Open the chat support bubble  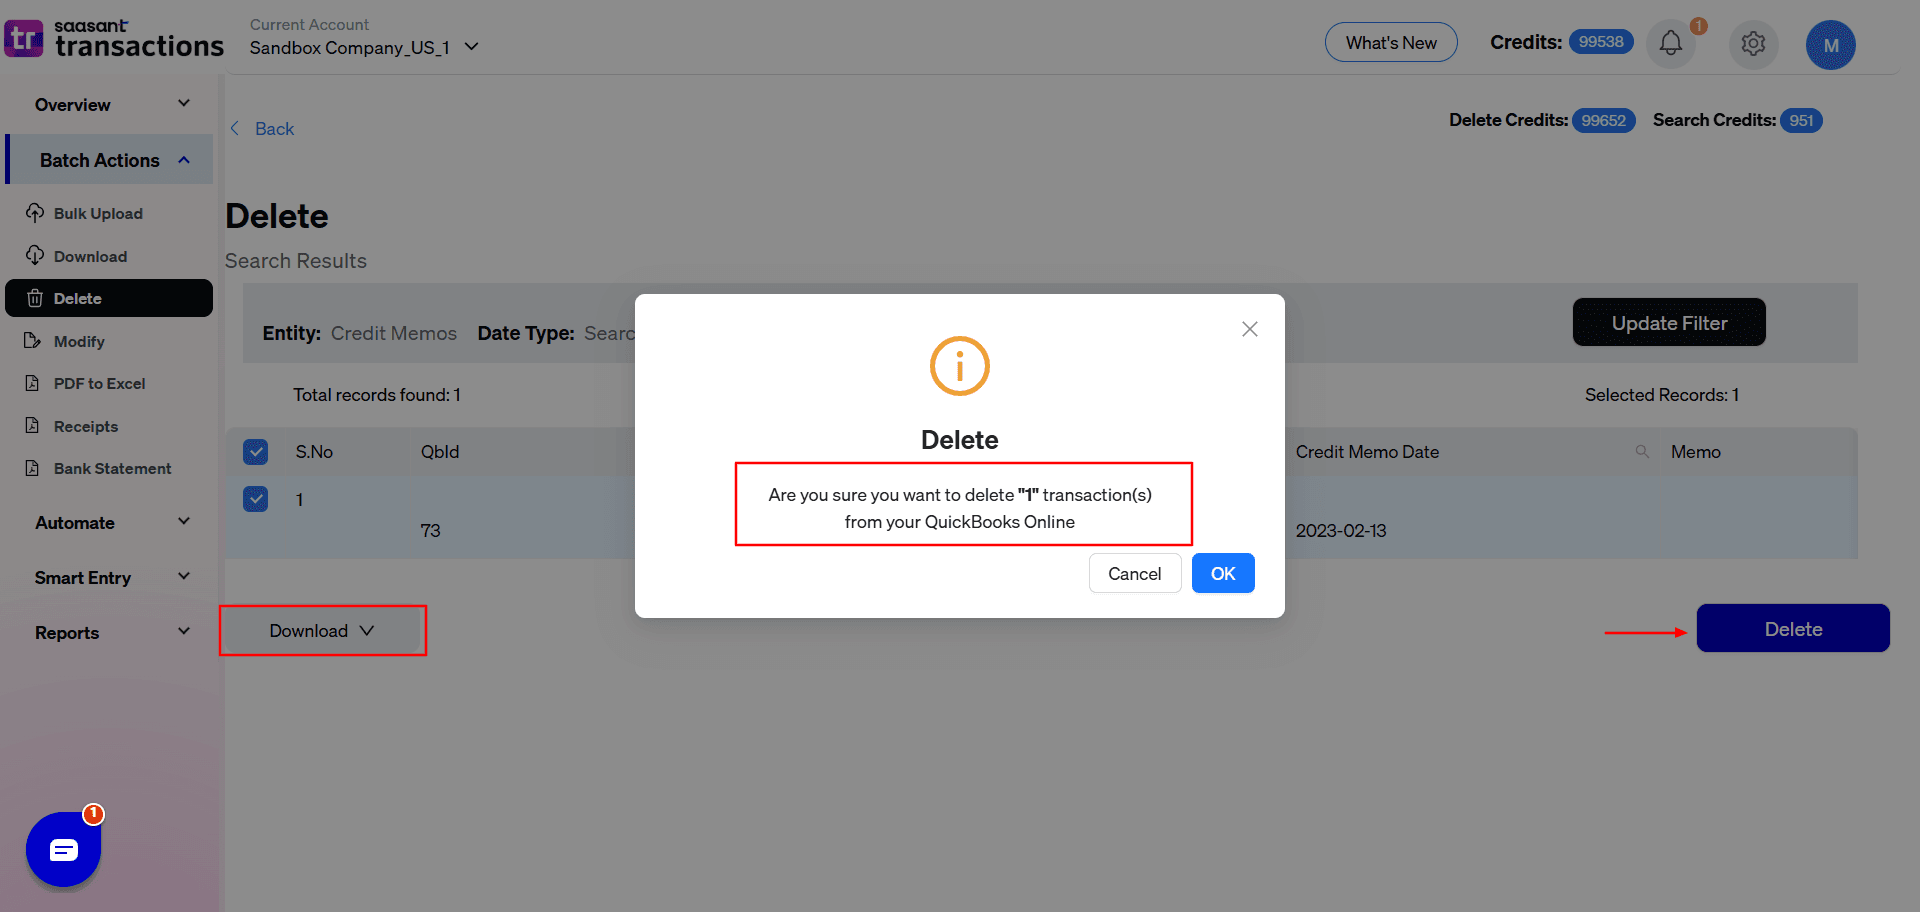[x=64, y=850]
